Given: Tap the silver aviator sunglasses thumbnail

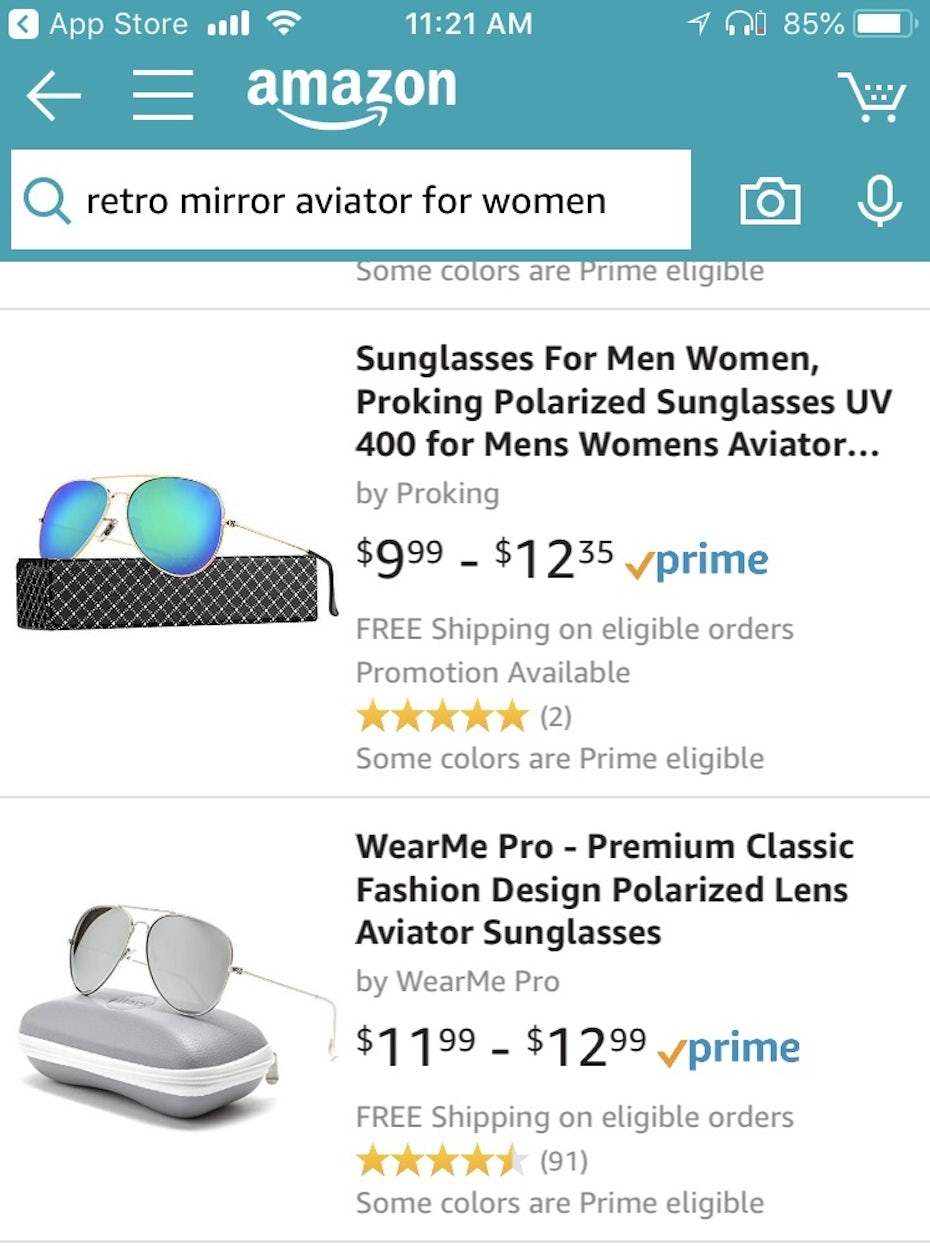Looking at the screenshot, I should pos(176,1009).
